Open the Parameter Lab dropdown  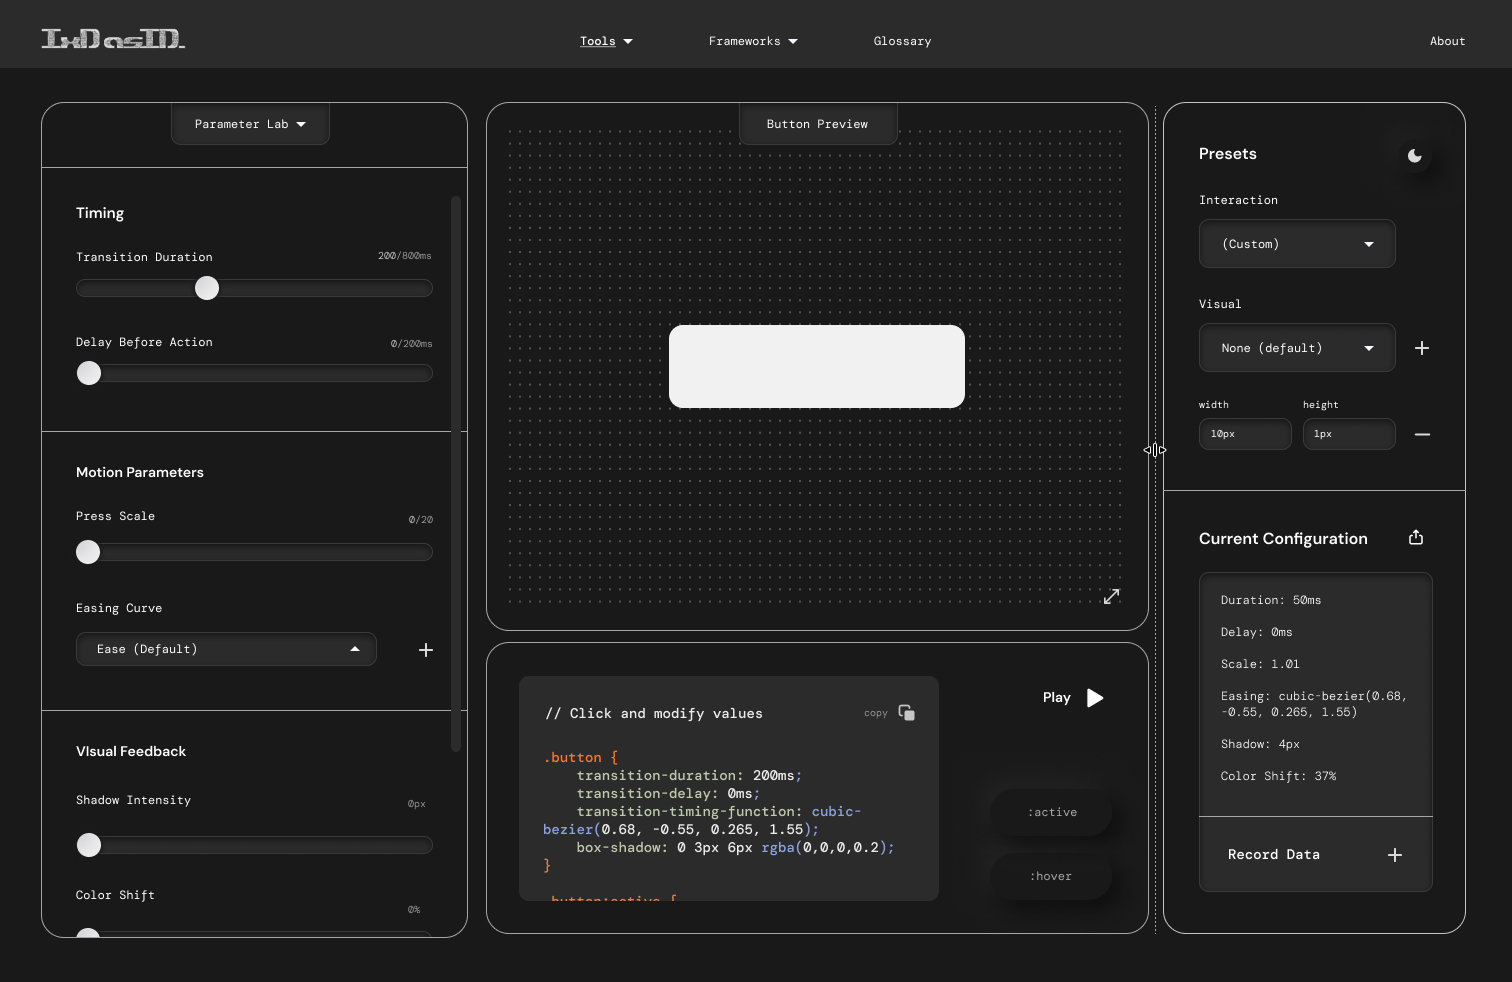pyautogui.click(x=250, y=124)
